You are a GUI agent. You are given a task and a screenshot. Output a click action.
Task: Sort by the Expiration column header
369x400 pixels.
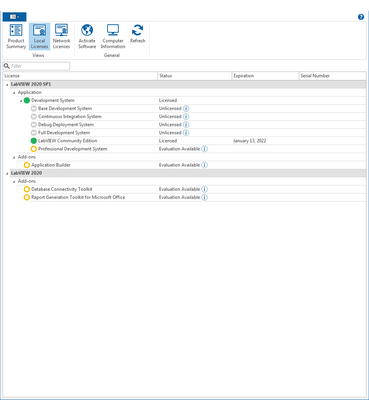click(x=265, y=76)
